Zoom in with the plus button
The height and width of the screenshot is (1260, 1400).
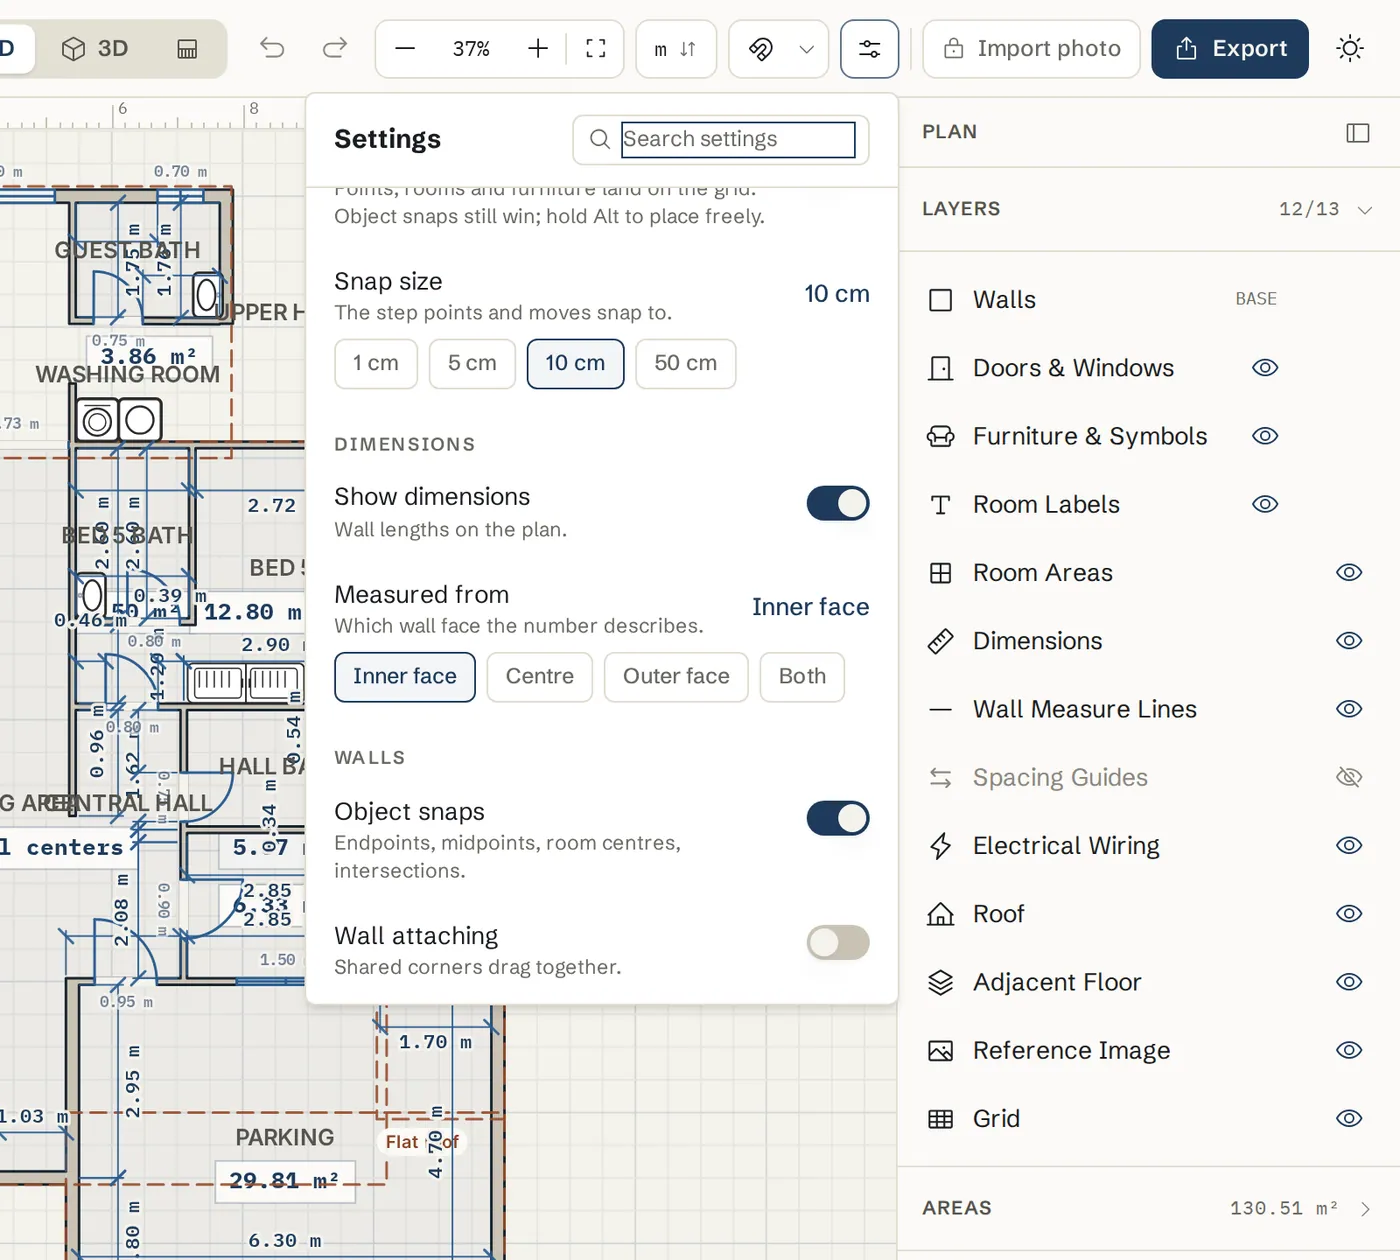[538, 48]
